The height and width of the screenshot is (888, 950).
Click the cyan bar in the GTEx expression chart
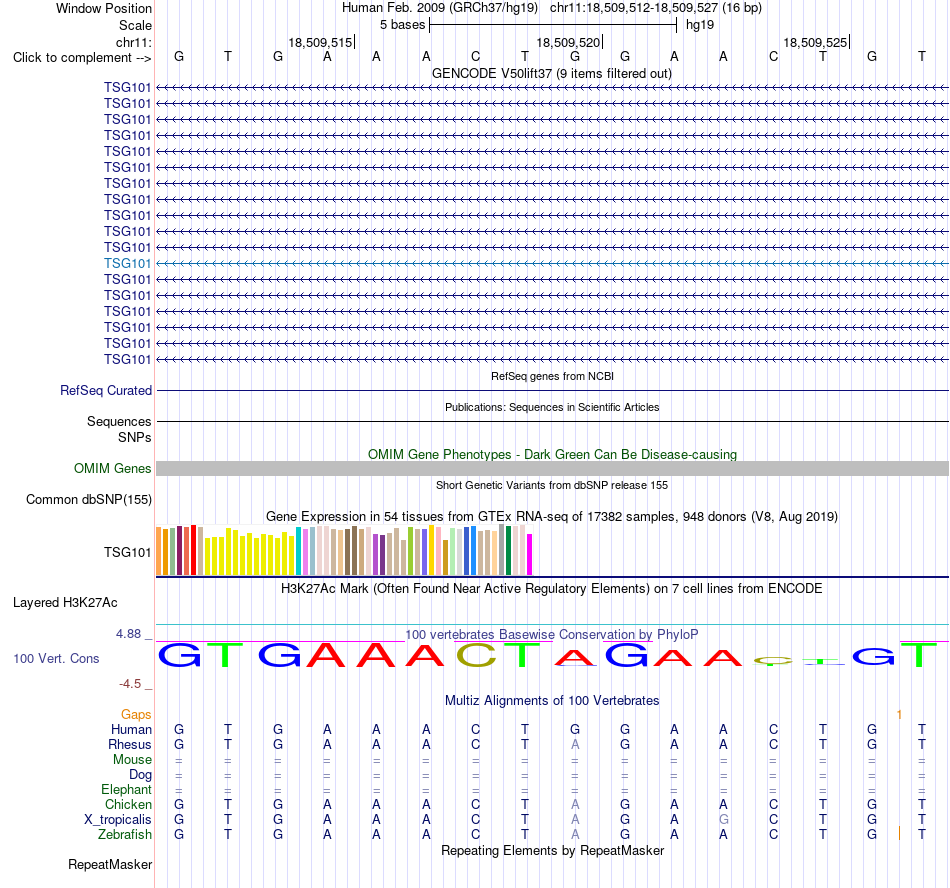(299, 551)
